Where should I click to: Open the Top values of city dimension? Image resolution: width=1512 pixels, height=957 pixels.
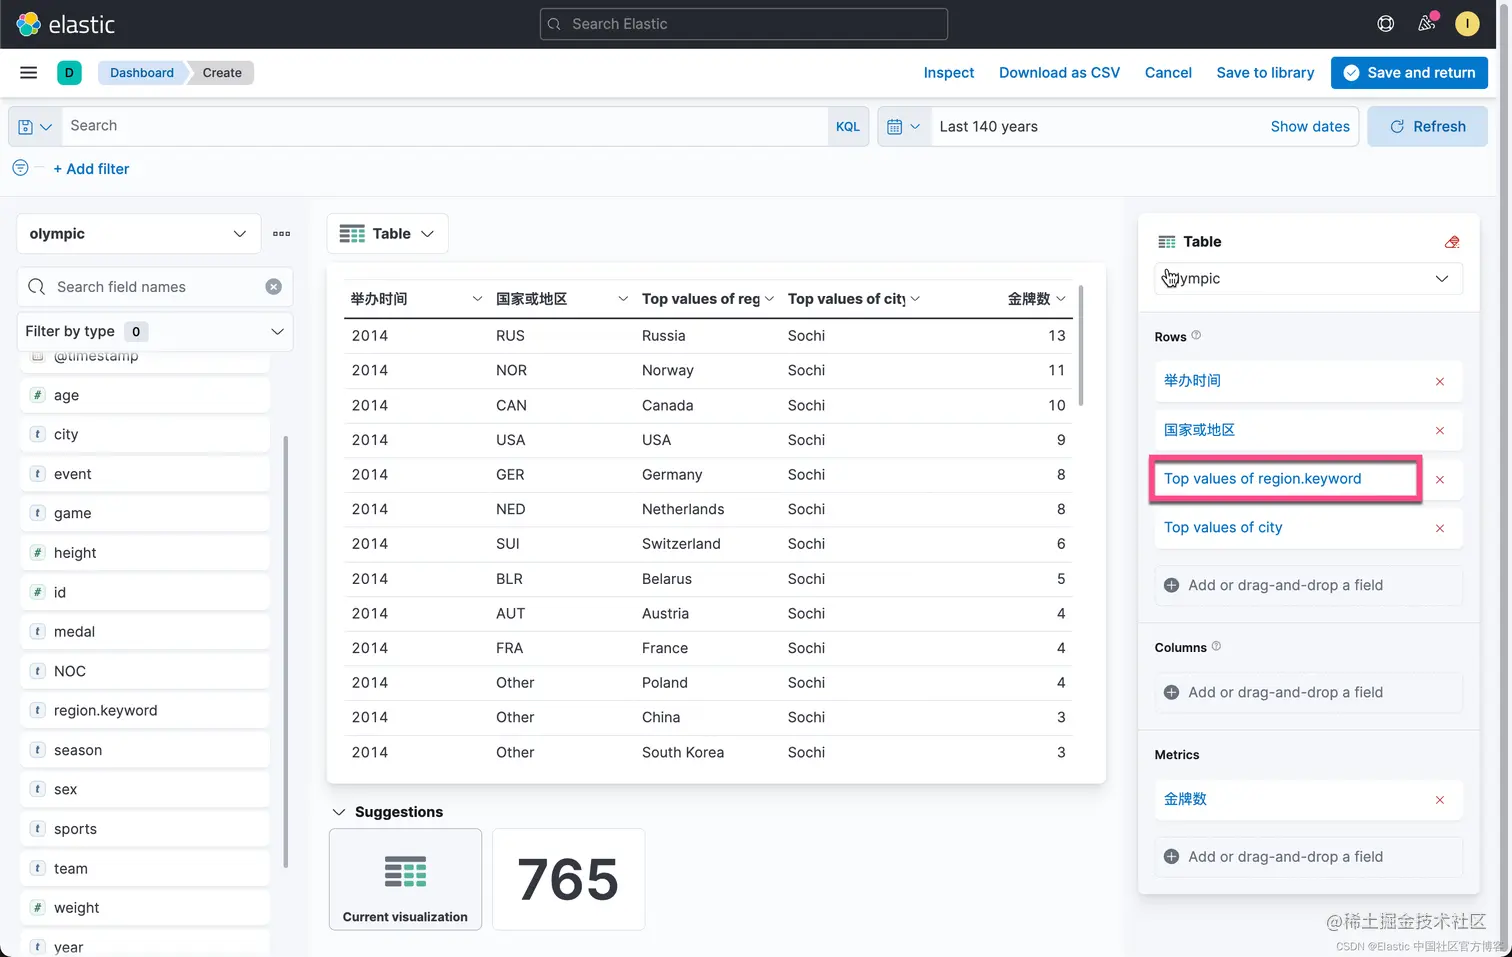click(x=1223, y=528)
